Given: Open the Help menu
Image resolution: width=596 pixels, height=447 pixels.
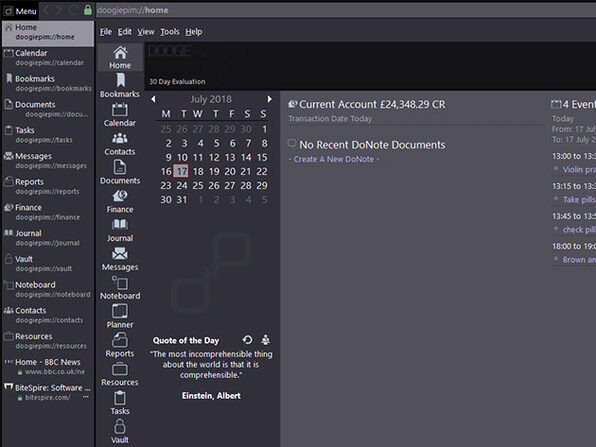Looking at the screenshot, I should coord(193,32).
